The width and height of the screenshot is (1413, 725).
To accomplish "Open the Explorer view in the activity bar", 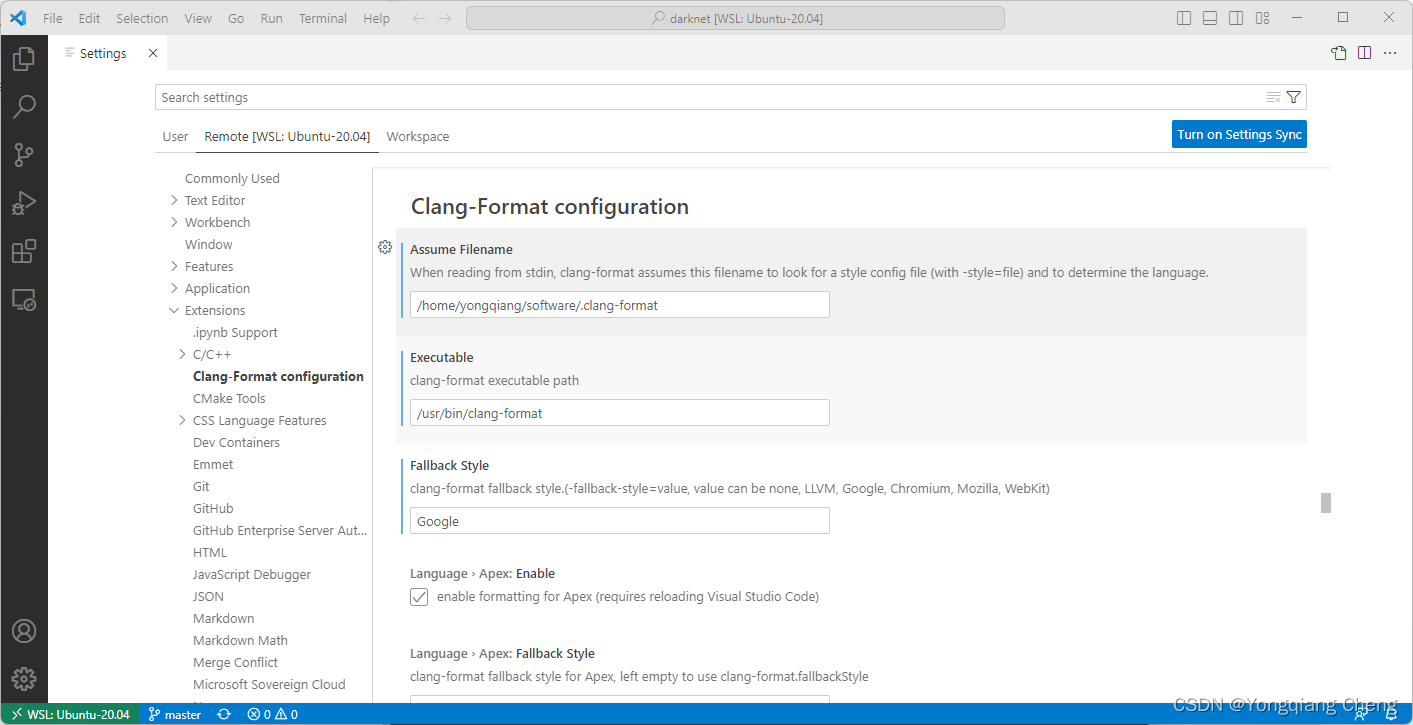I will [x=24, y=58].
